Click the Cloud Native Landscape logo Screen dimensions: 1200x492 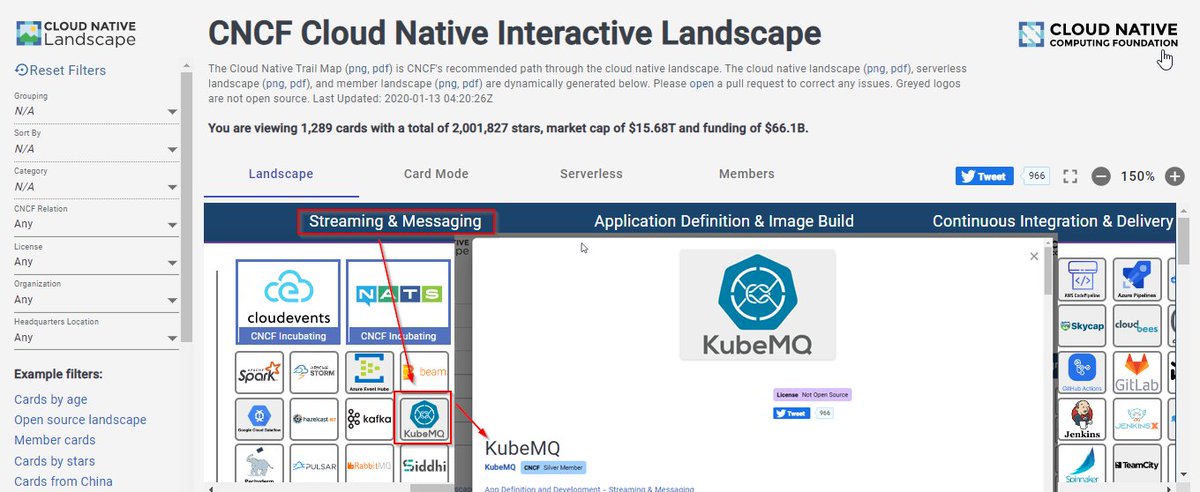tap(76, 32)
